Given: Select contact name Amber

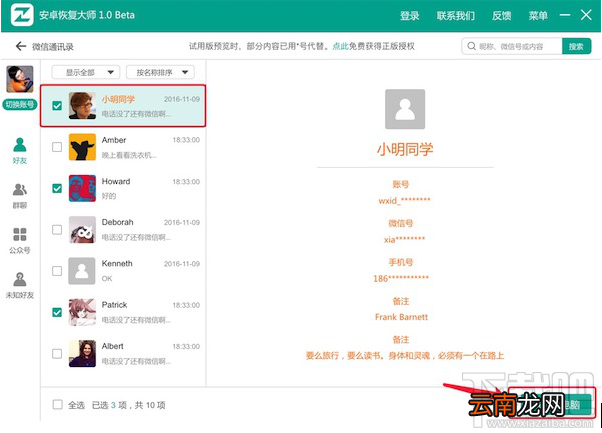Looking at the screenshot, I should [x=114, y=140].
